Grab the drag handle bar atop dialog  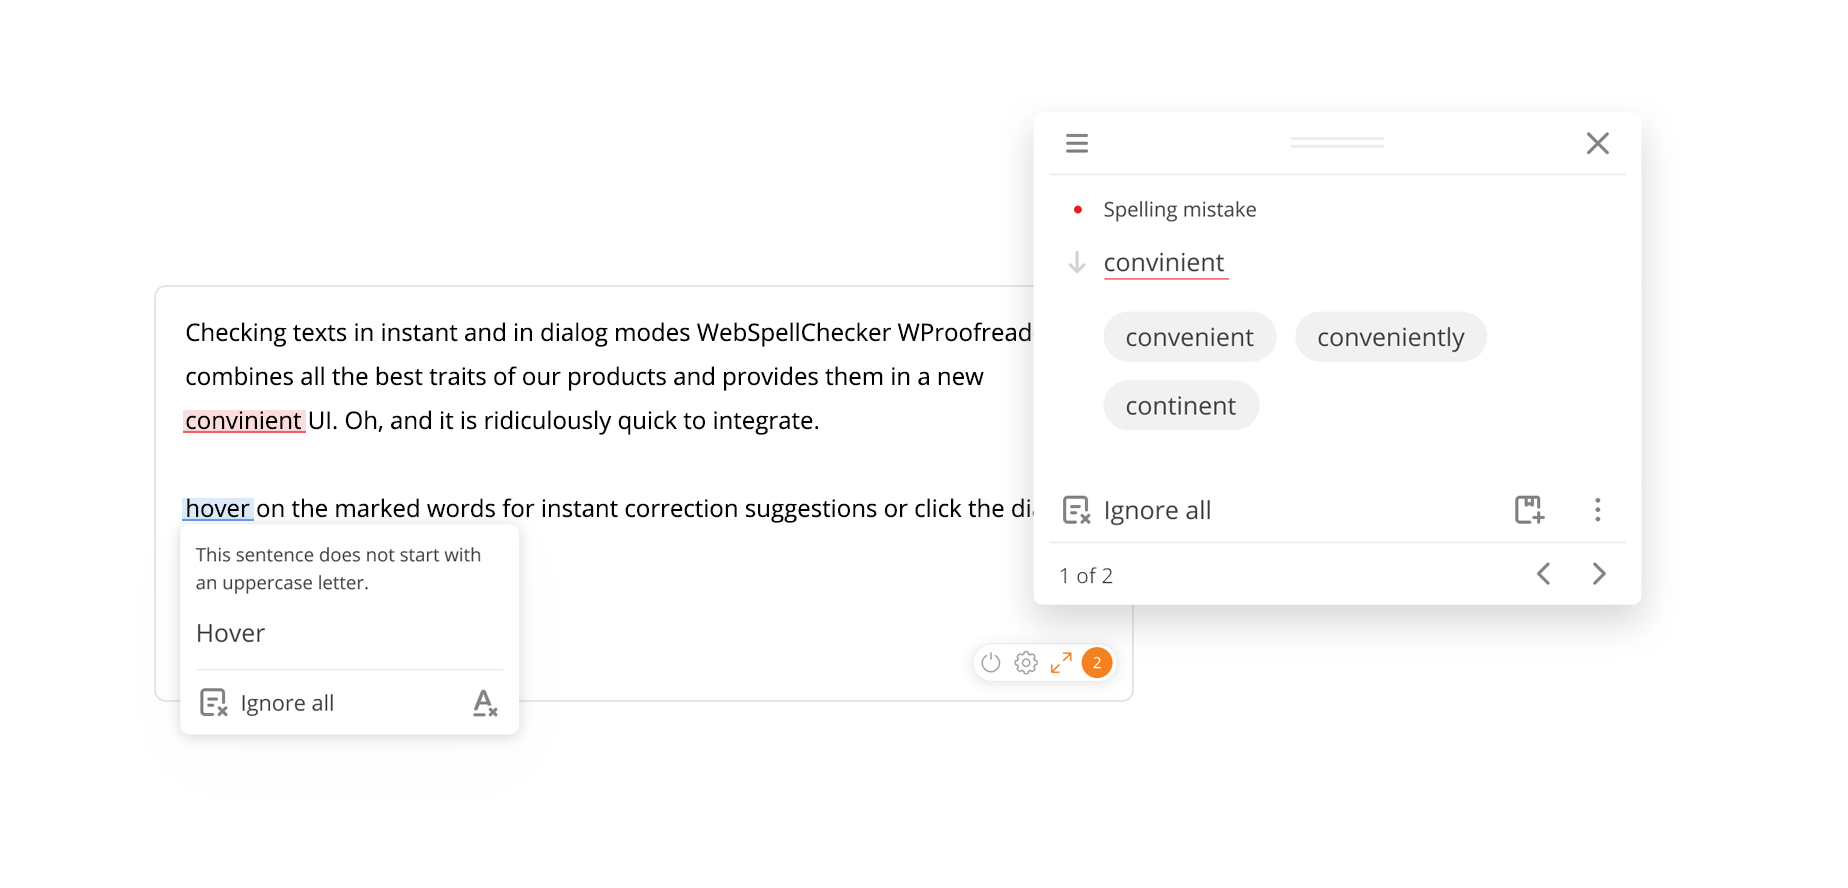coord(1337,143)
